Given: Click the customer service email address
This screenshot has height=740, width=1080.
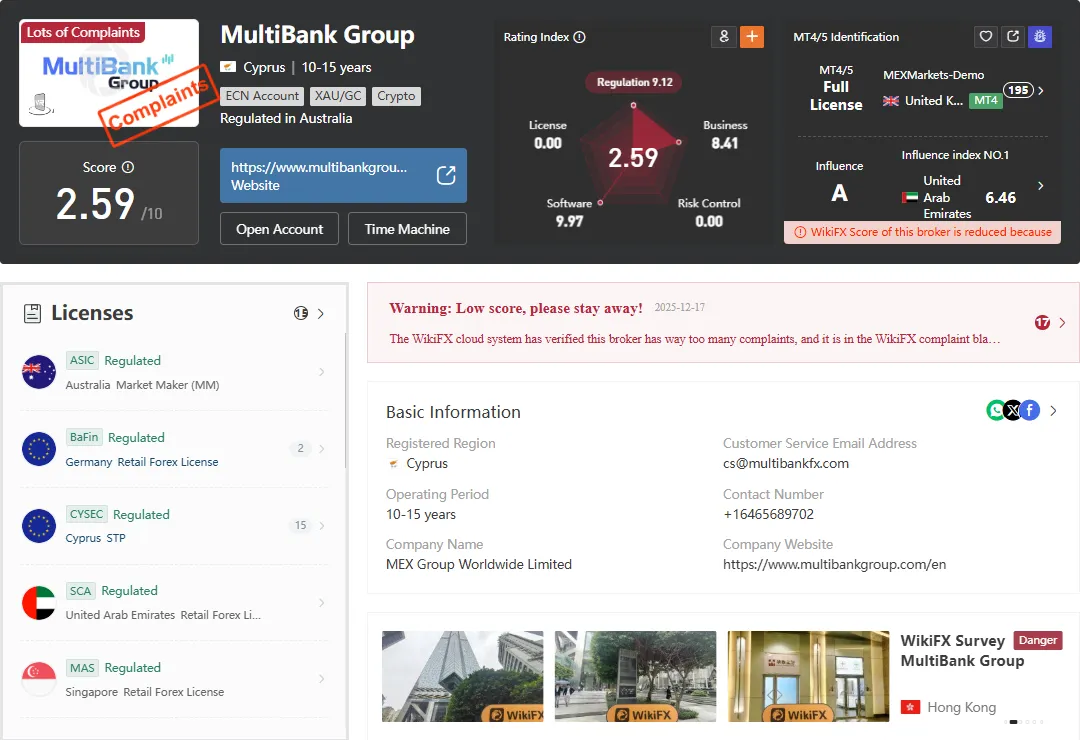Looking at the screenshot, I should (x=786, y=464).
